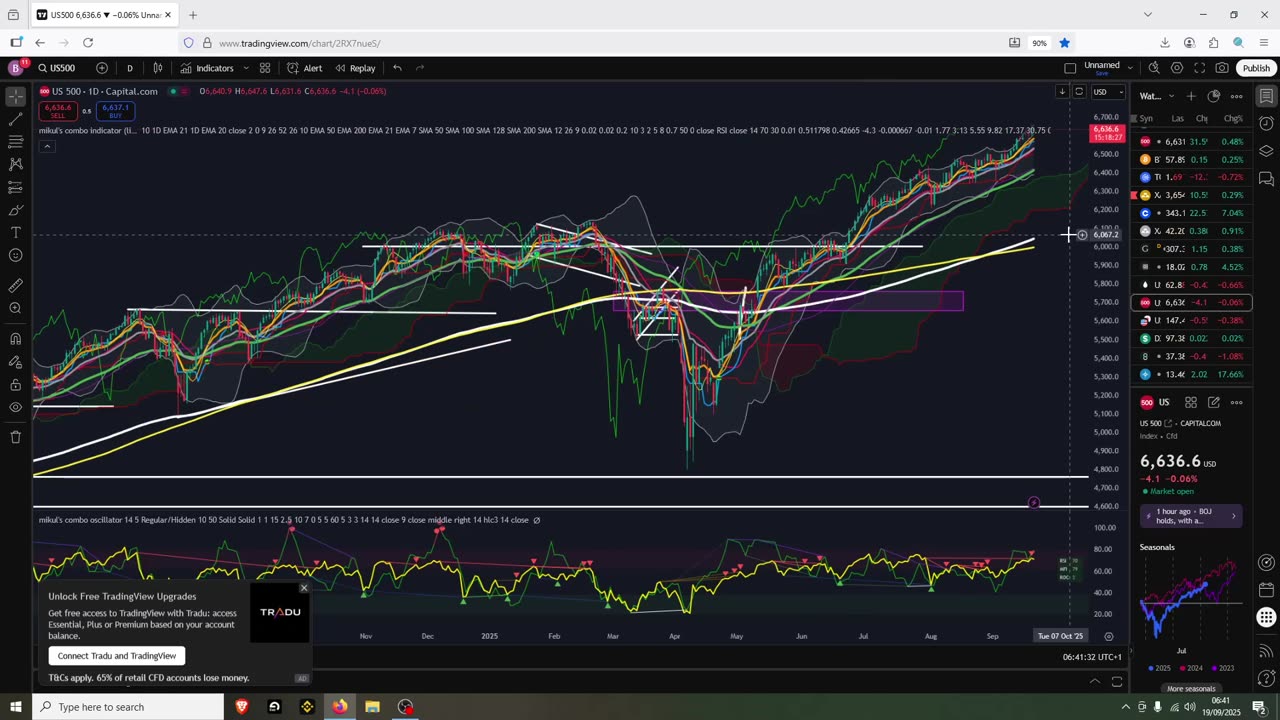The image size is (1280, 720).
Task: Select watchlist row with 7.04% change
Action: (1193, 213)
